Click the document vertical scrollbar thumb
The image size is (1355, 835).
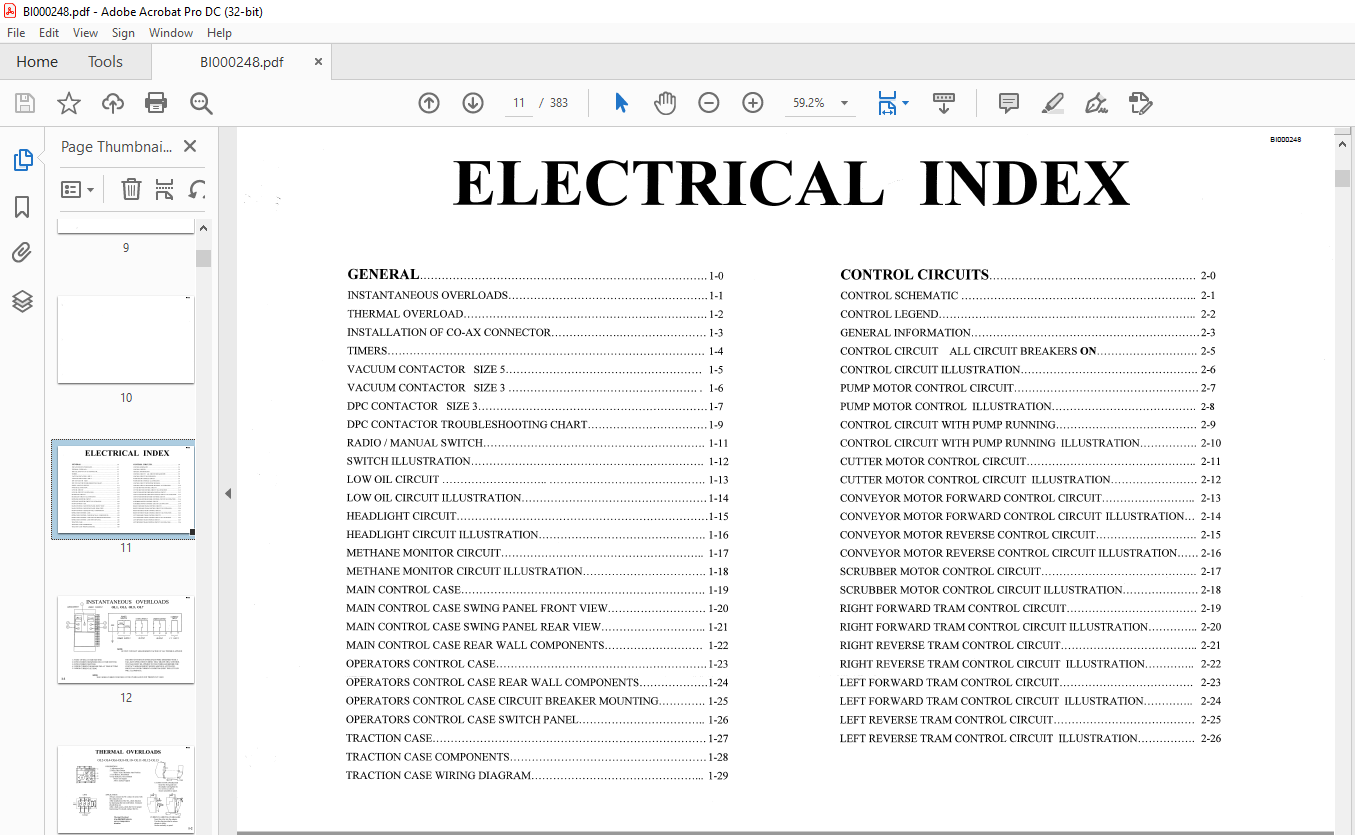(1342, 179)
